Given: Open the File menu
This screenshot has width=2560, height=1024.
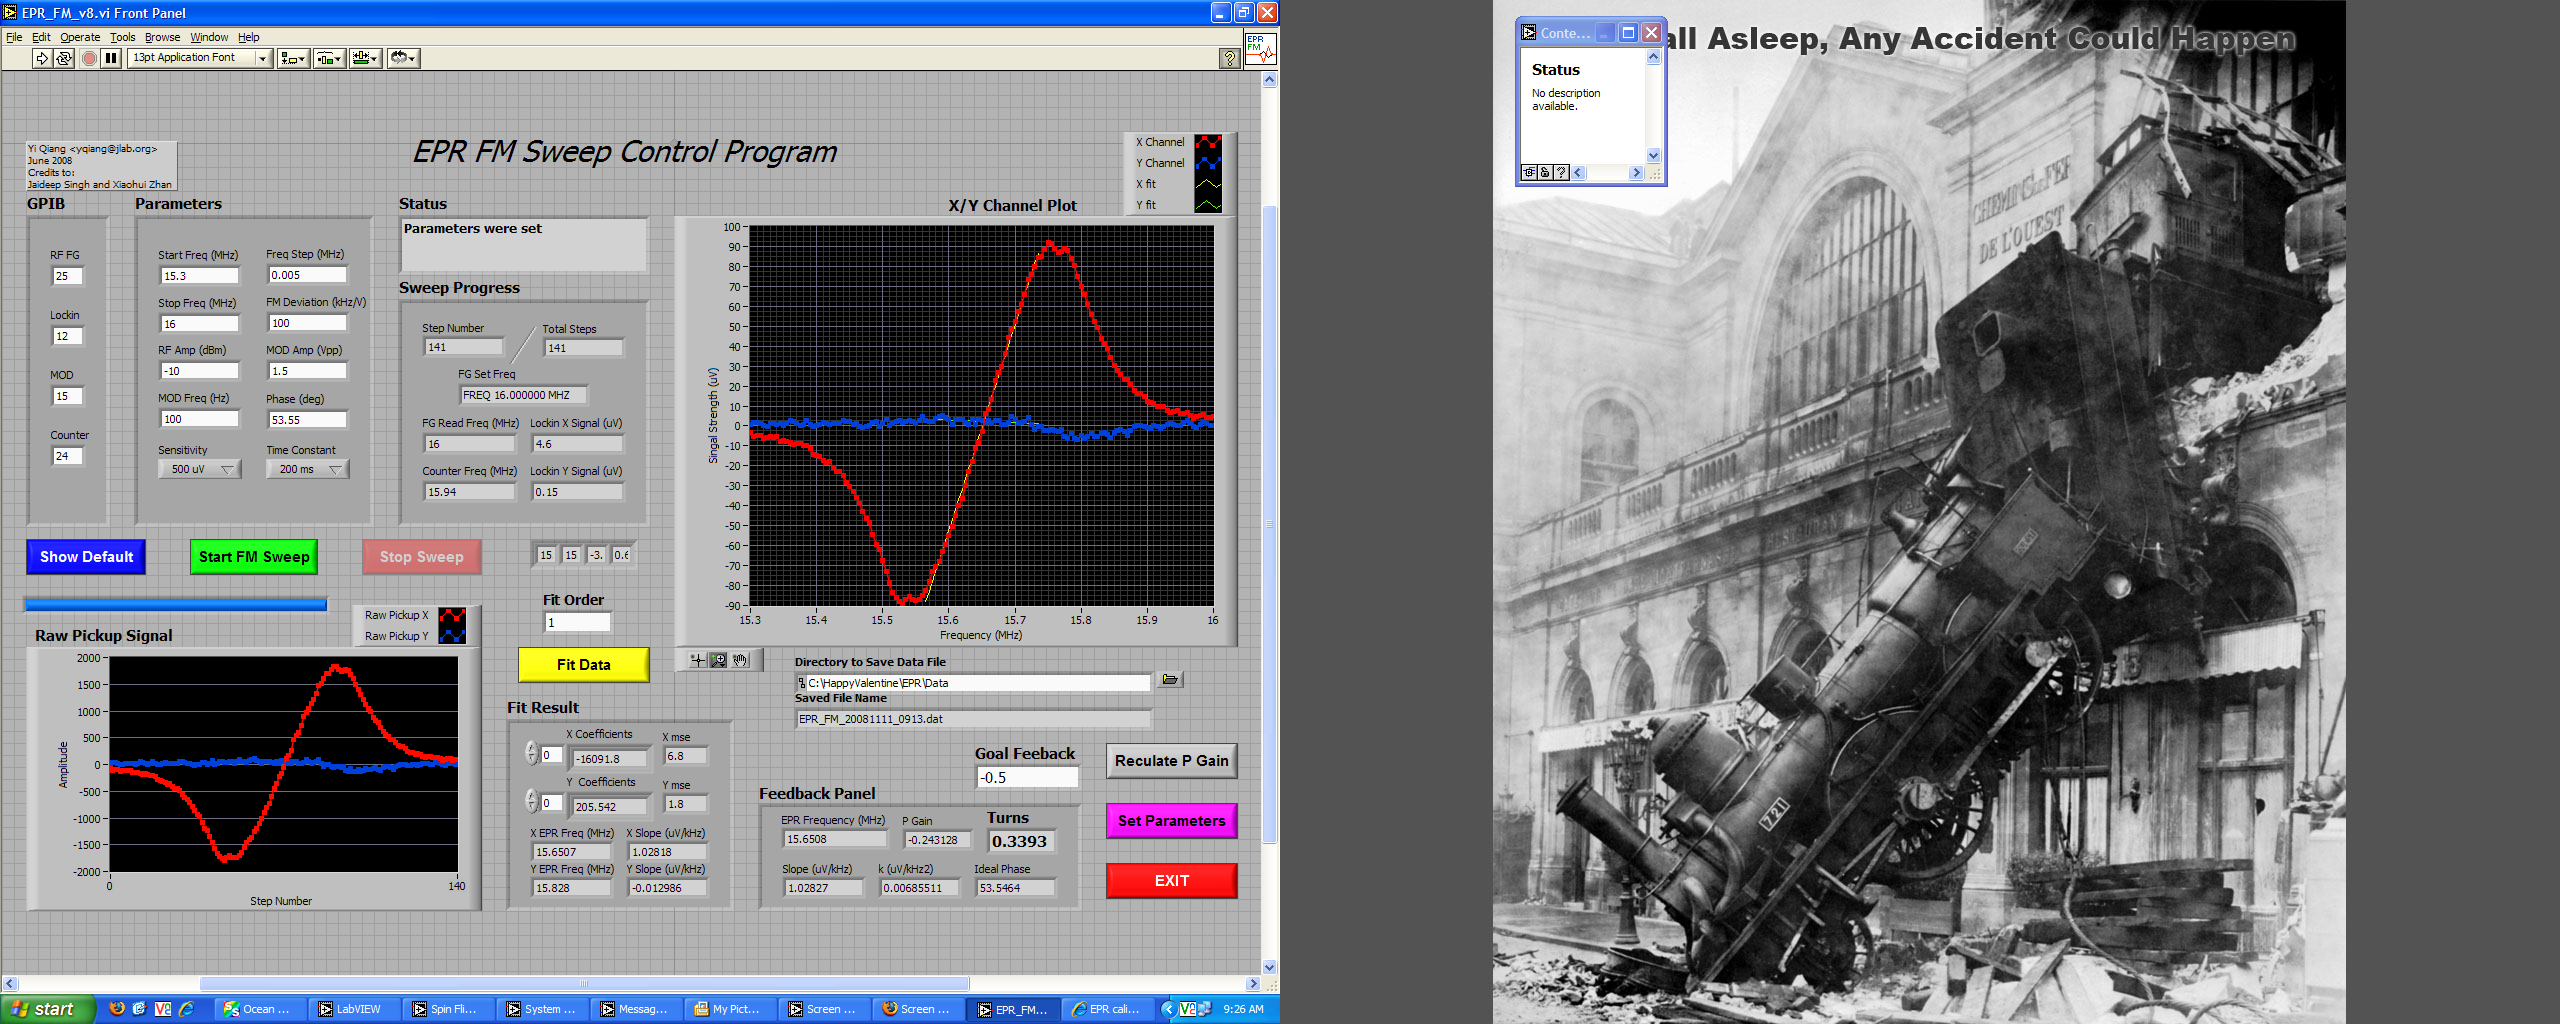Looking at the screenshot, I should [14, 37].
